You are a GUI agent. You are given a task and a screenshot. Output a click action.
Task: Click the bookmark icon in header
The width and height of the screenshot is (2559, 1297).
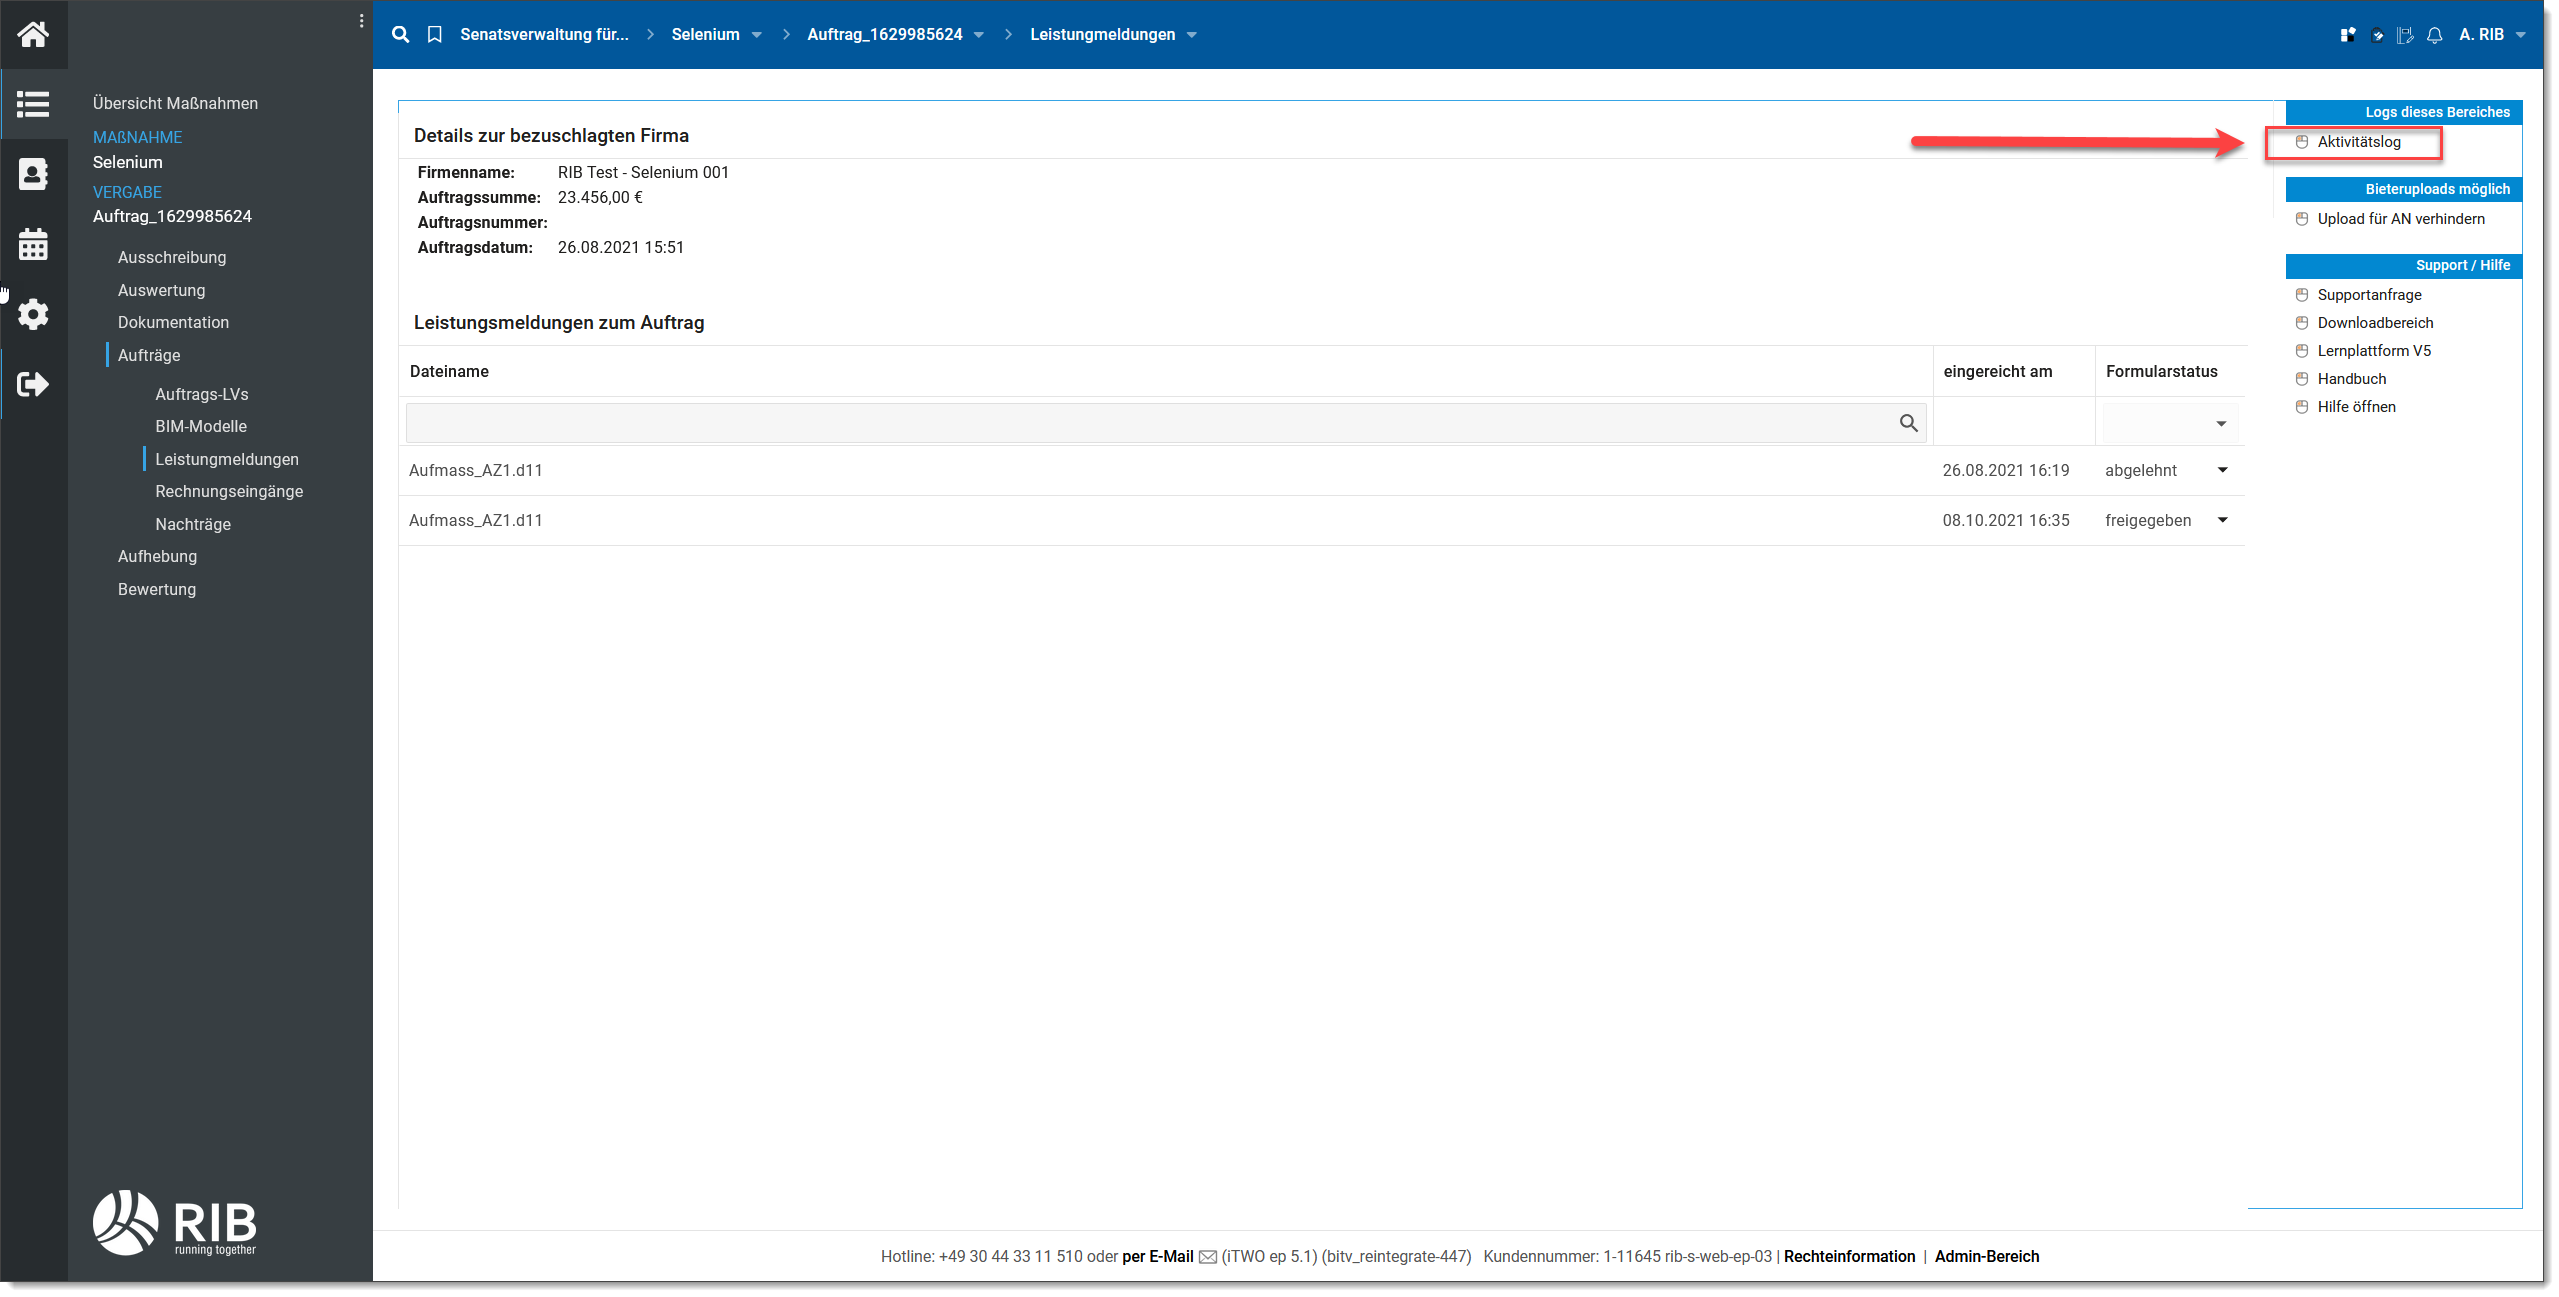click(x=434, y=34)
